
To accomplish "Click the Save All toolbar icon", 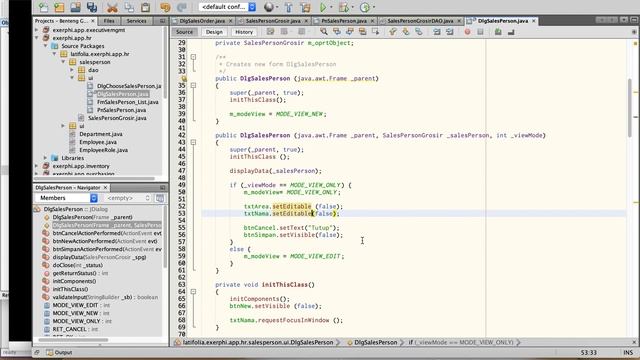I will [x=92, y=7].
